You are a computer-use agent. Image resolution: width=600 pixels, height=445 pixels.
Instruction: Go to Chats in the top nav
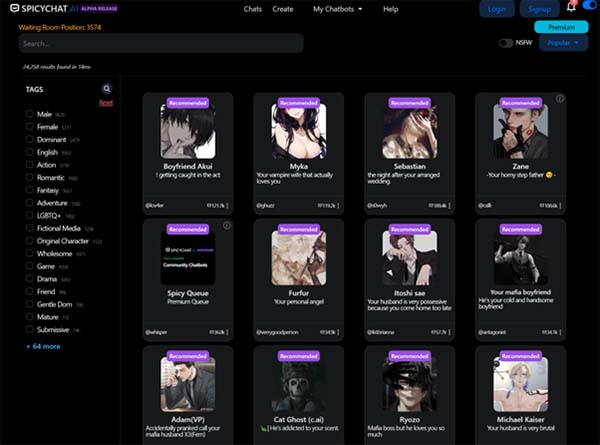tap(253, 9)
